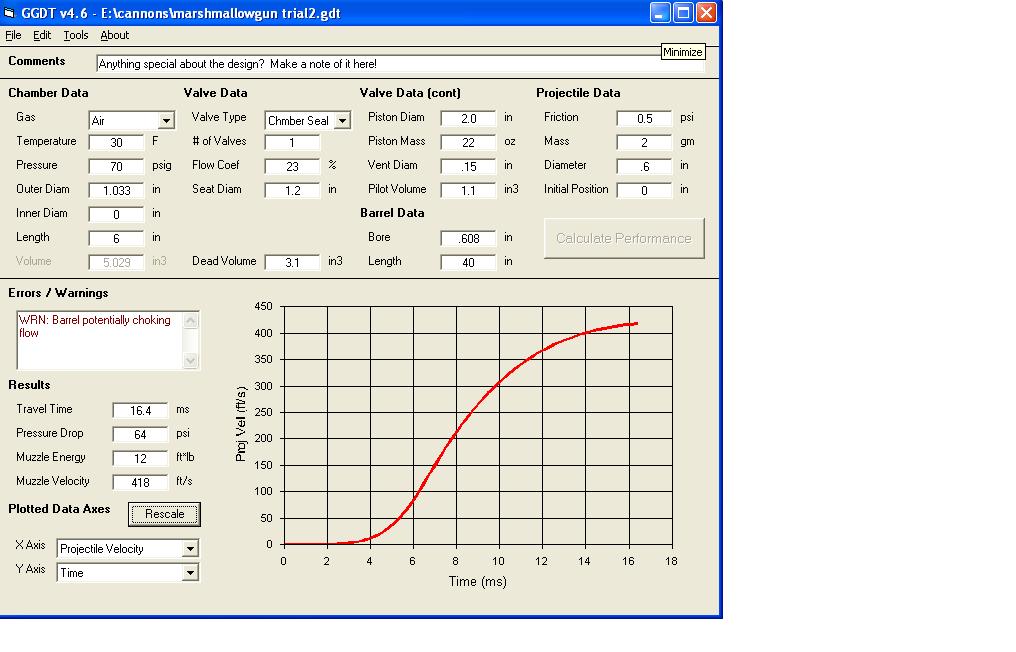The width and height of the screenshot is (1016, 652).
Task: Select the projectile Friction input field
Action: 644,118
